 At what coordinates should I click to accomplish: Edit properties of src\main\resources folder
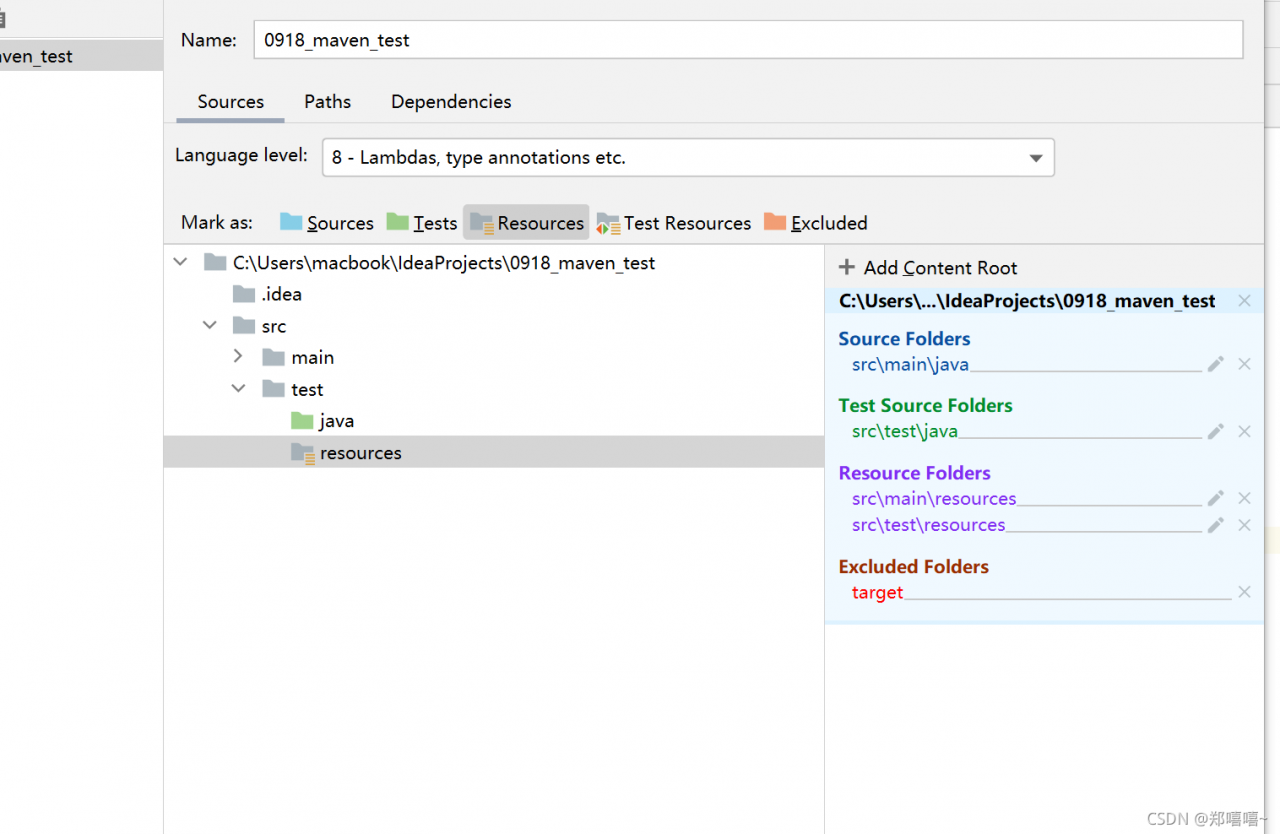click(1215, 498)
